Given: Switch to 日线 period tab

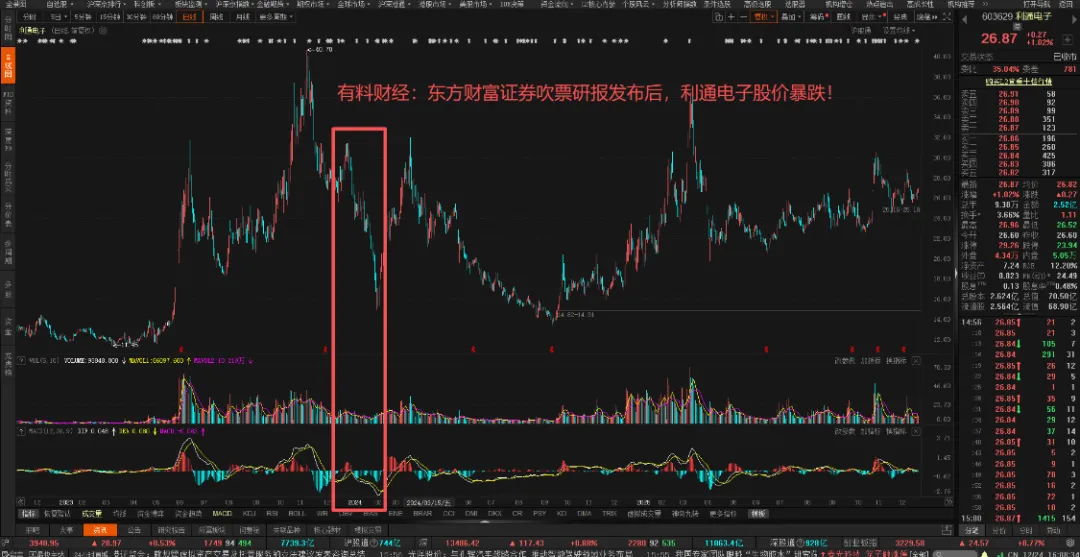Looking at the screenshot, I should click(x=188, y=17).
